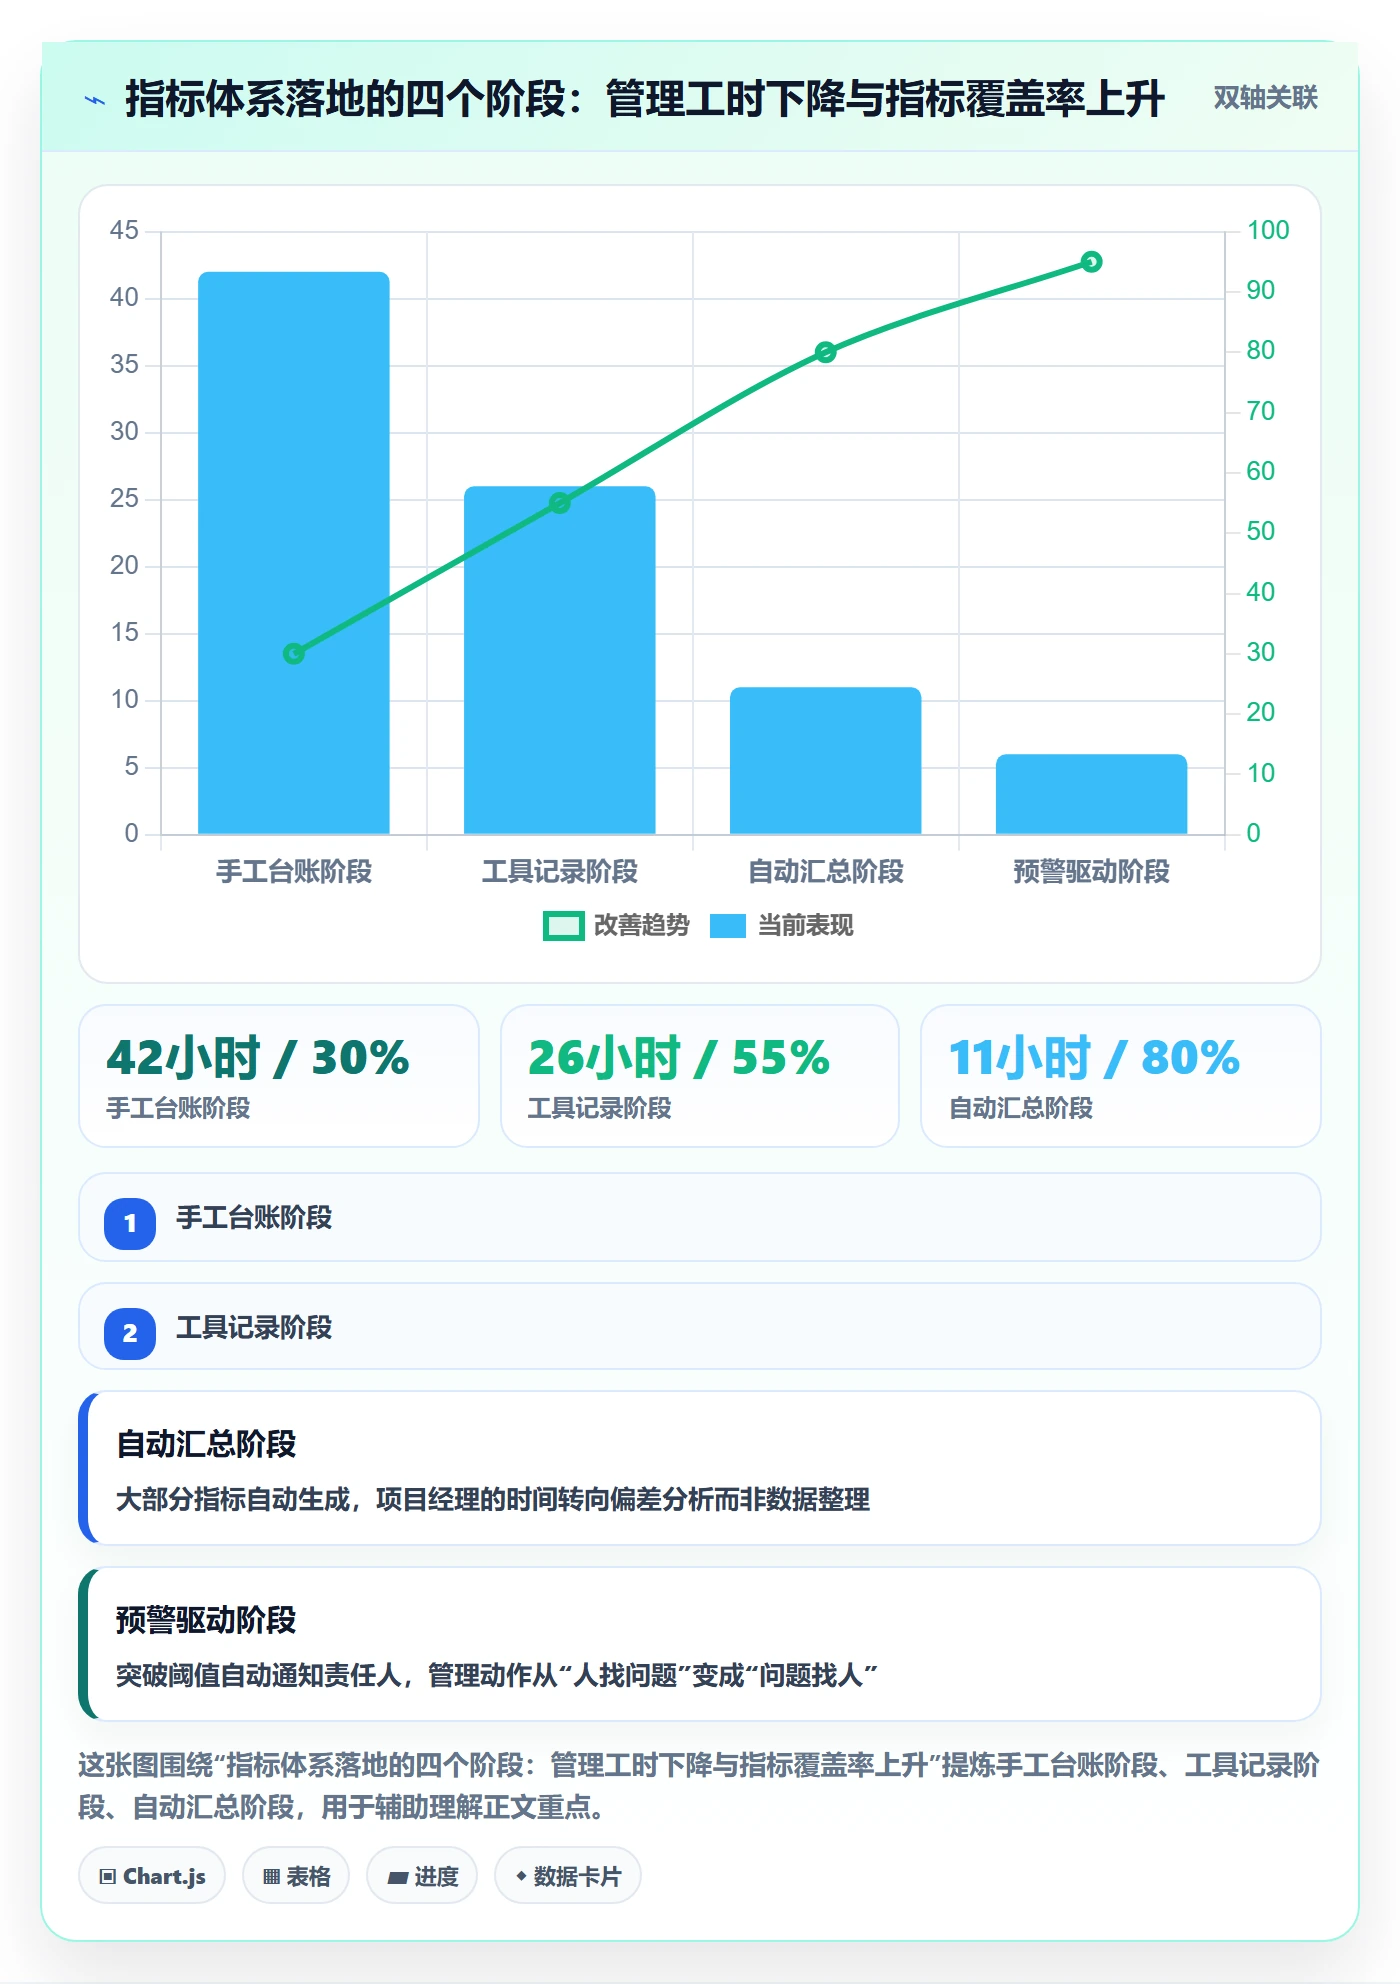
Task: Click the 当前表现 legend text
Action: pyautogui.click(x=806, y=926)
